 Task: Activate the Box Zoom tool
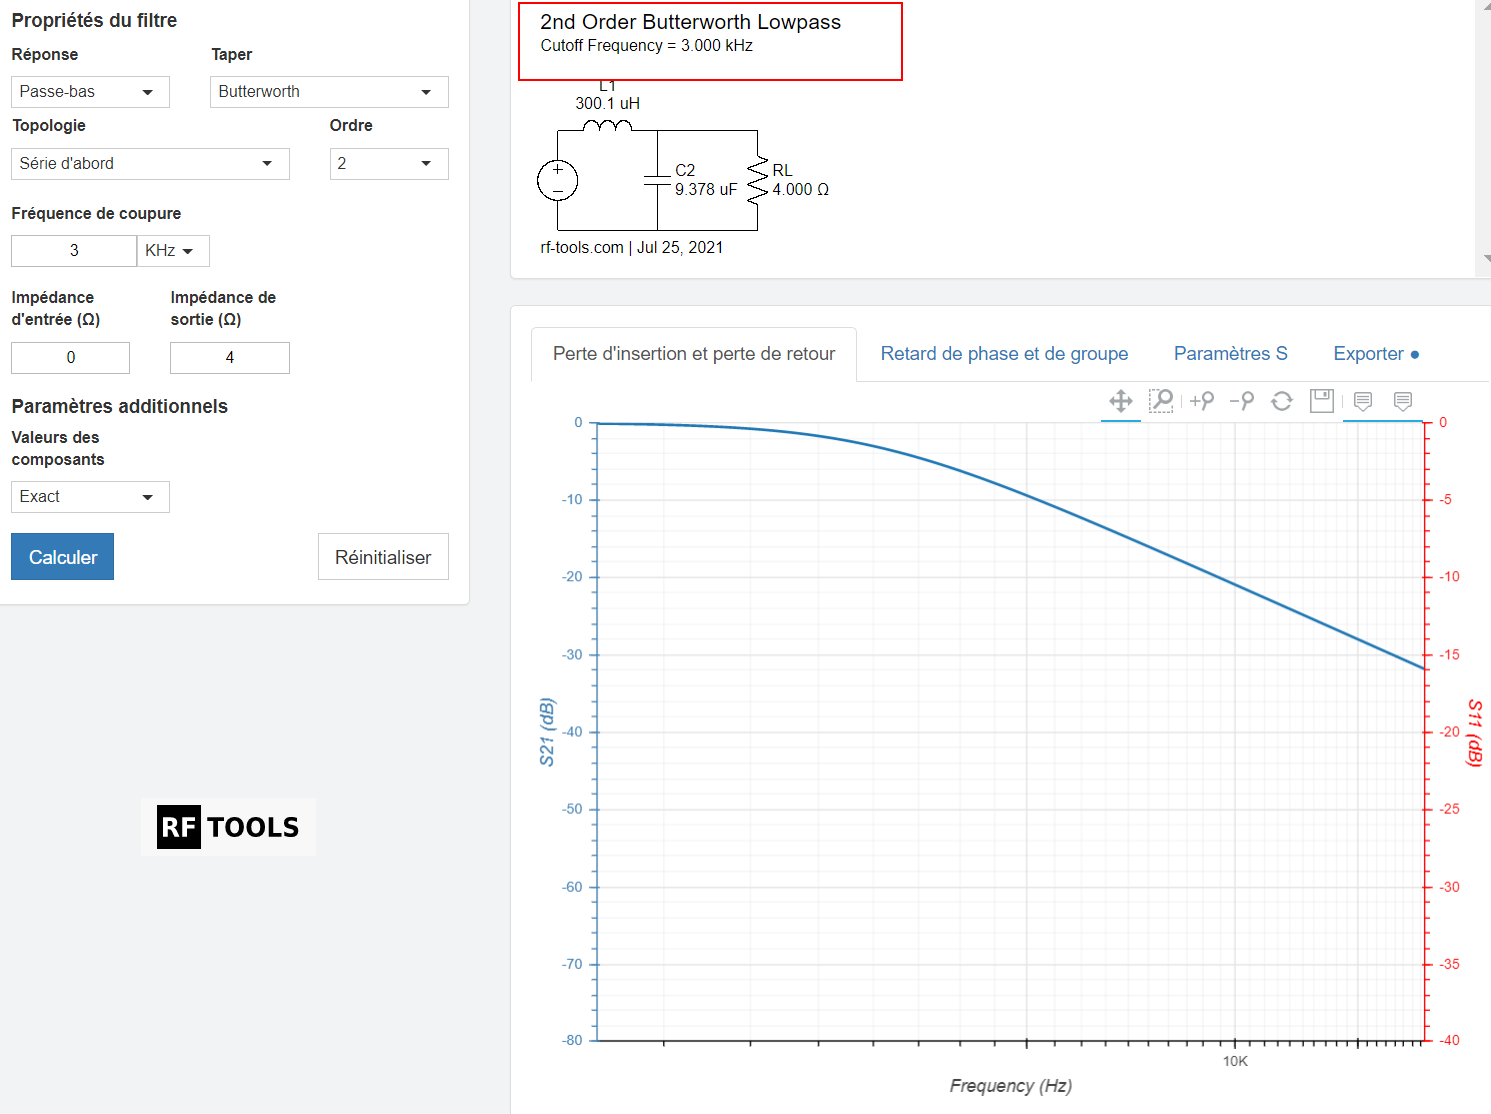click(x=1161, y=401)
